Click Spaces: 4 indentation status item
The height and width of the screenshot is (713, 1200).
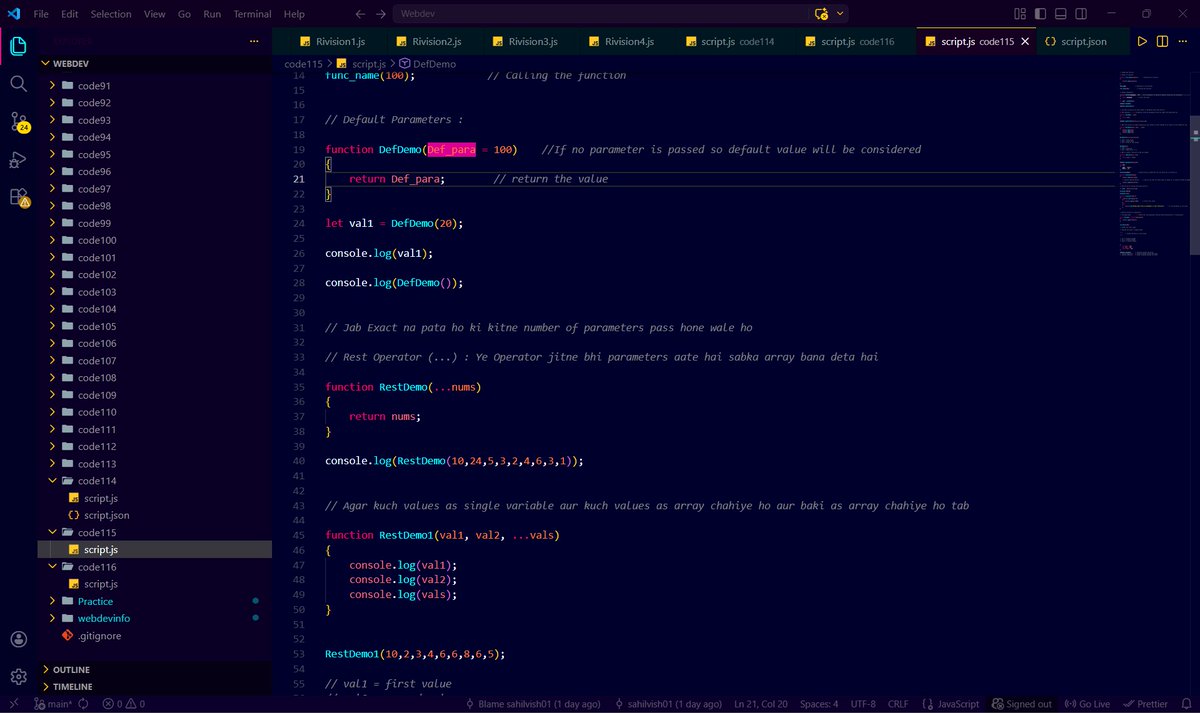(818, 704)
